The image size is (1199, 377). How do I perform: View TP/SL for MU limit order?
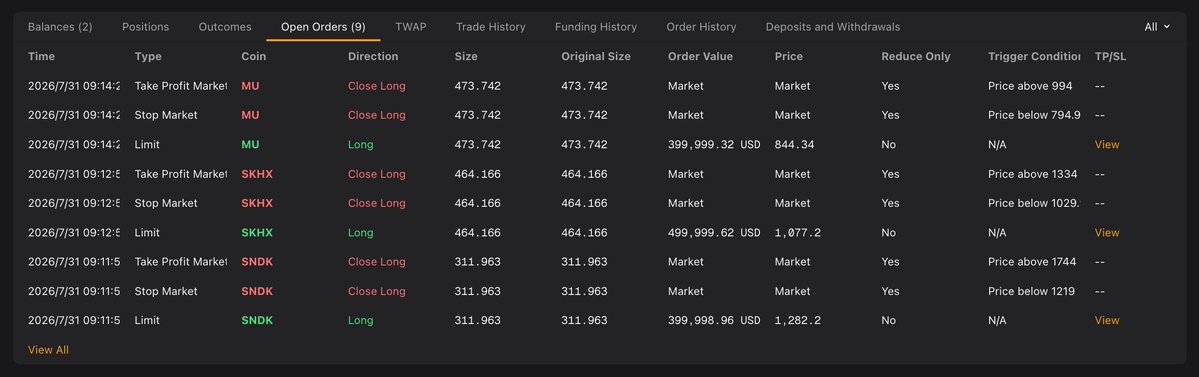click(x=1106, y=145)
